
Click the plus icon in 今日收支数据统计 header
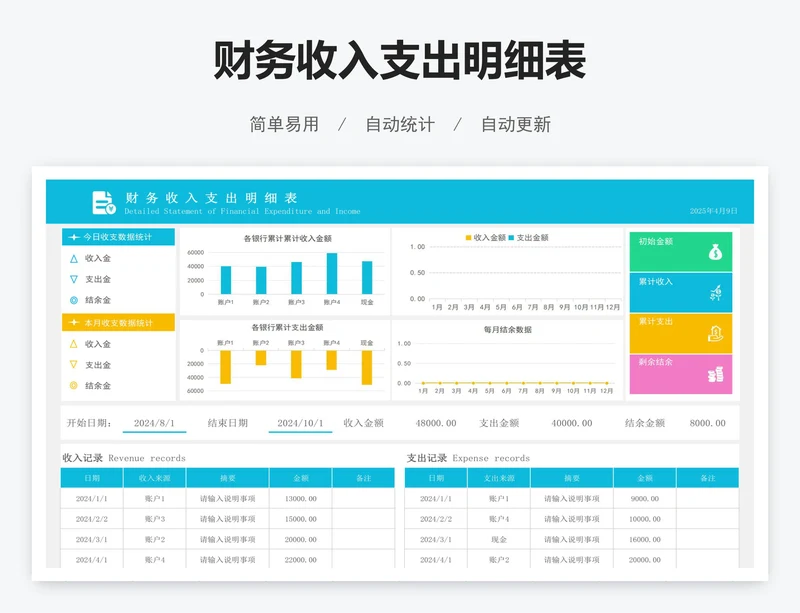pos(74,237)
